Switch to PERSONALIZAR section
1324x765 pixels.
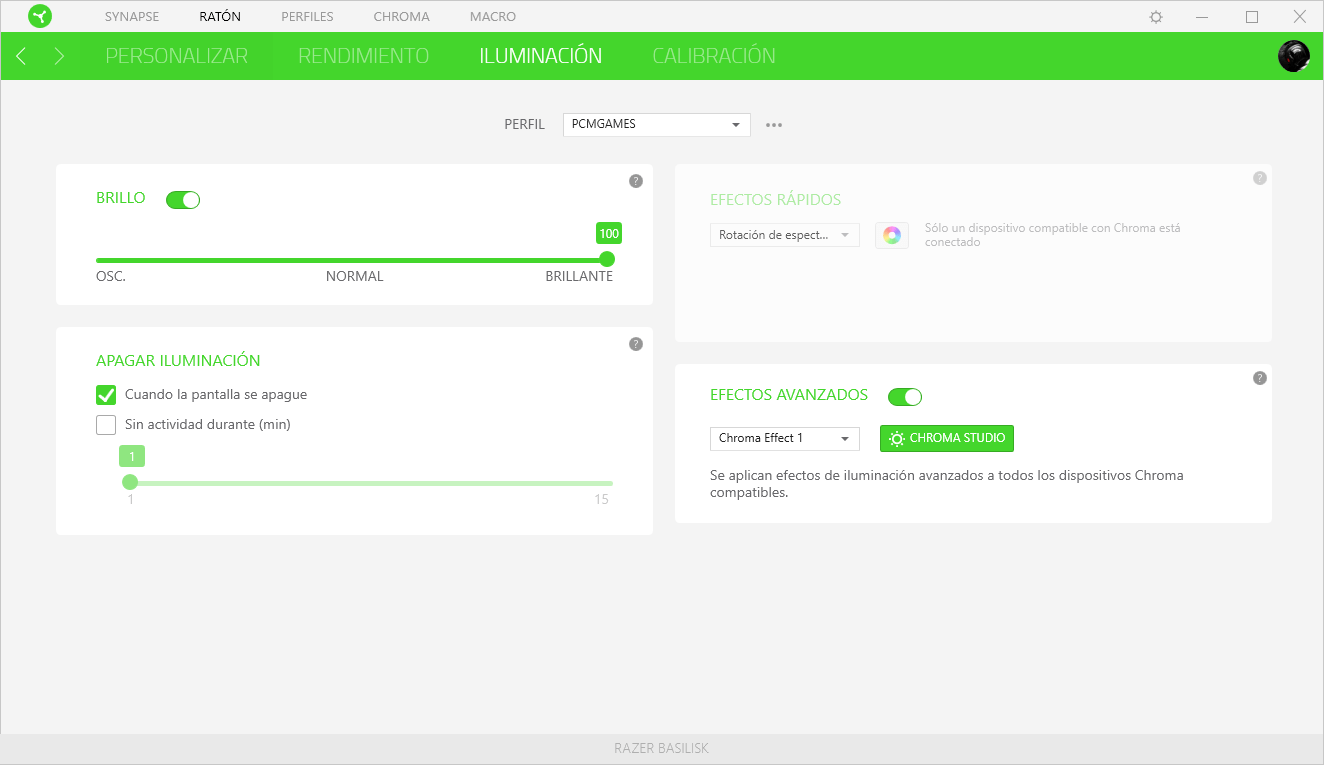coord(177,56)
